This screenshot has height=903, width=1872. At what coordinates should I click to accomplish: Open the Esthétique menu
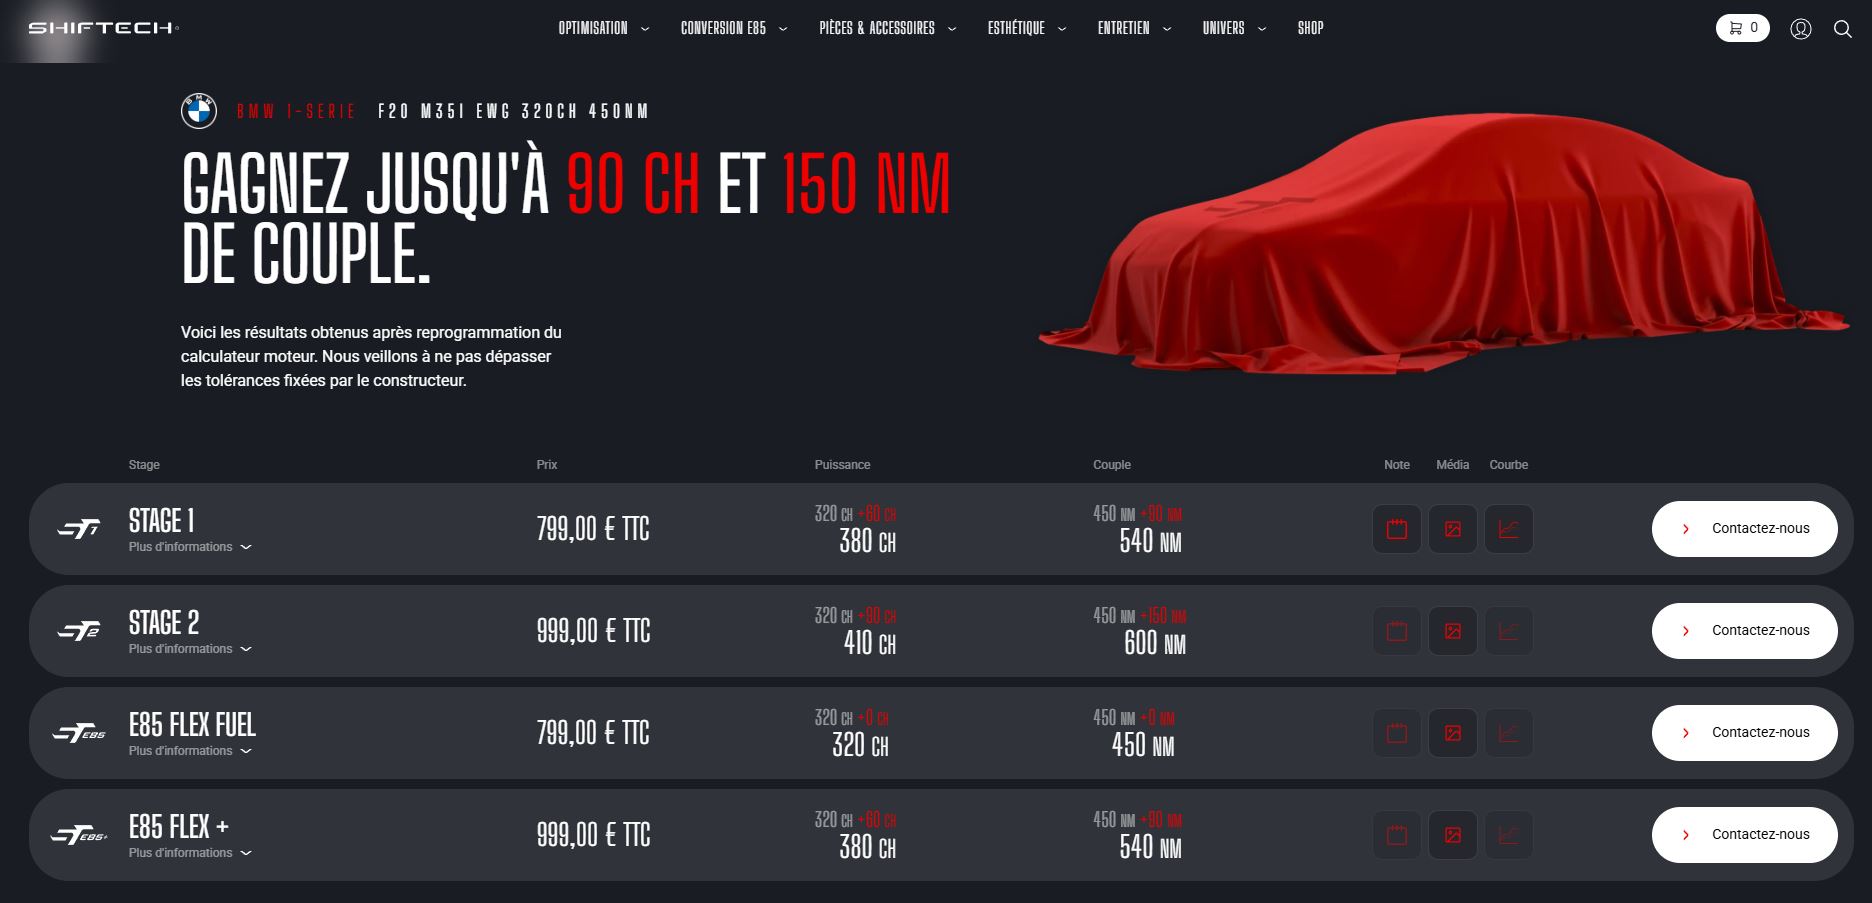[1016, 28]
